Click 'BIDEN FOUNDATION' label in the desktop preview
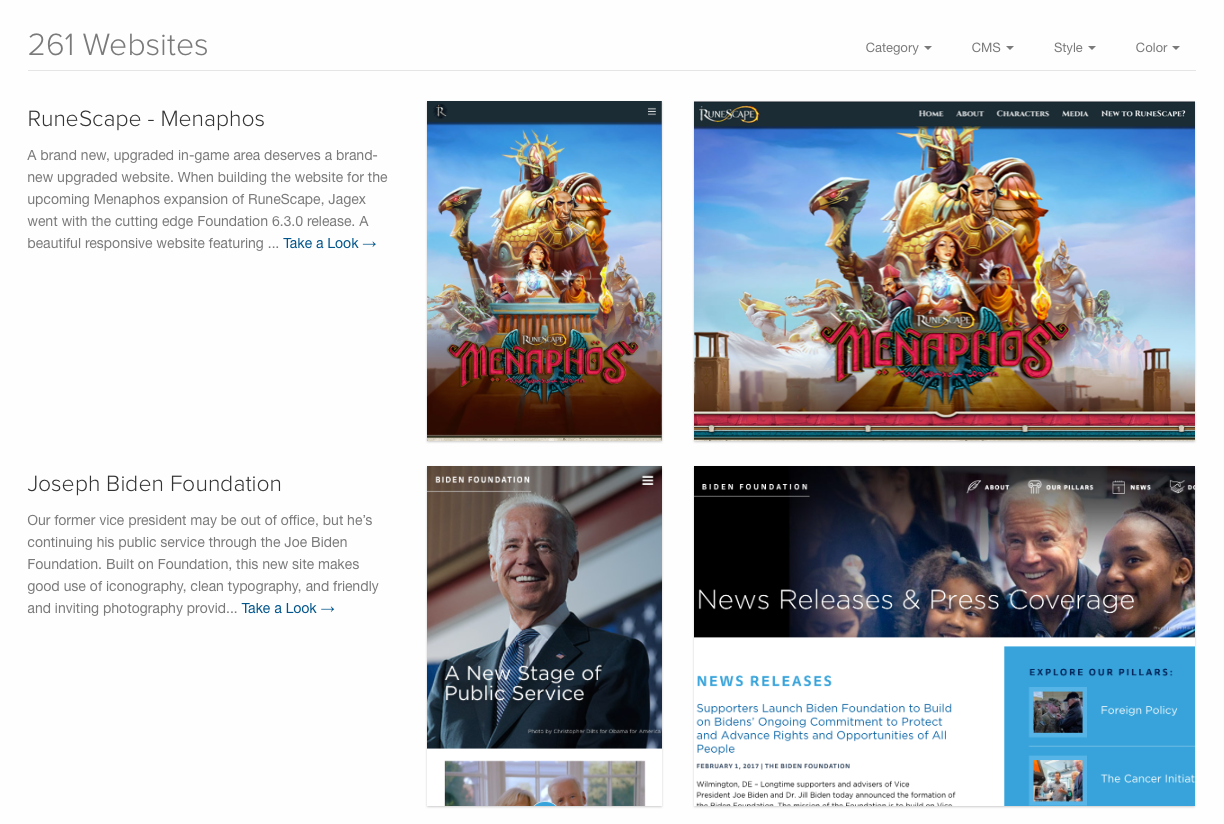Image resolution: width=1224 pixels, height=824 pixels. (755, 487)
